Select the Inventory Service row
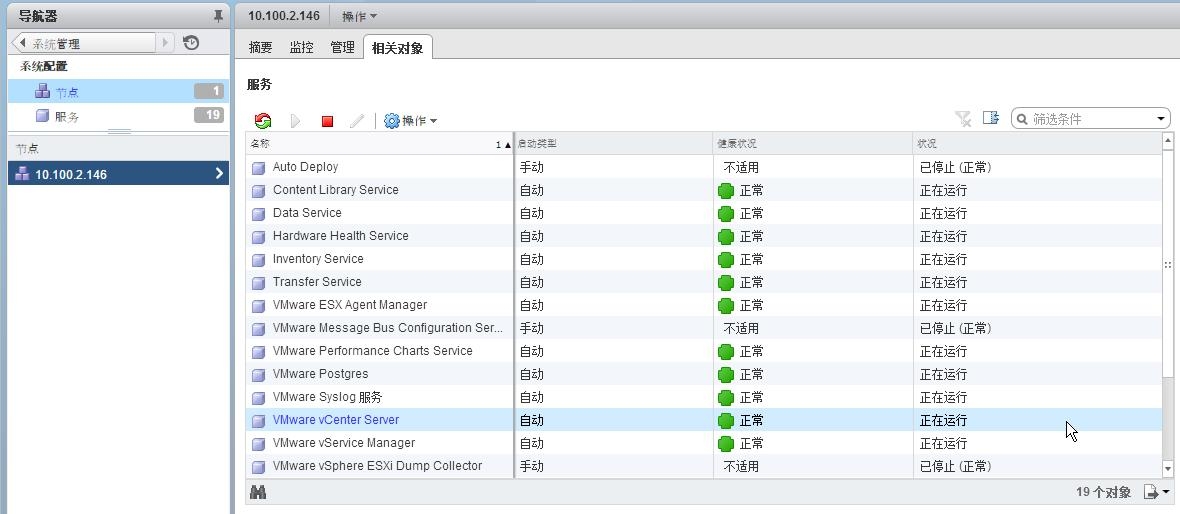 (704, 259)
